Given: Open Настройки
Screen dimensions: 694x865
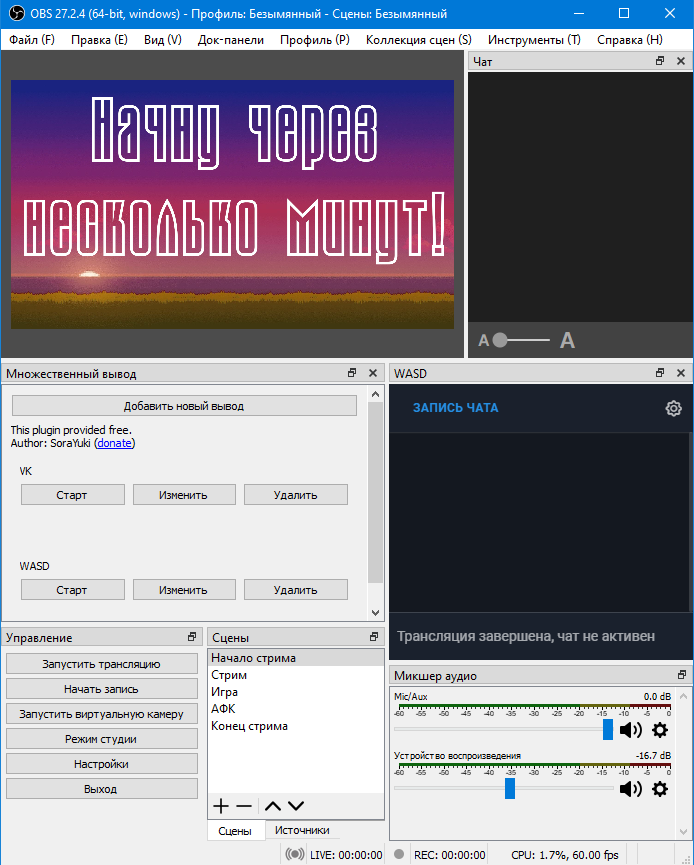Looking at the screenshot, I should [102, 764].
